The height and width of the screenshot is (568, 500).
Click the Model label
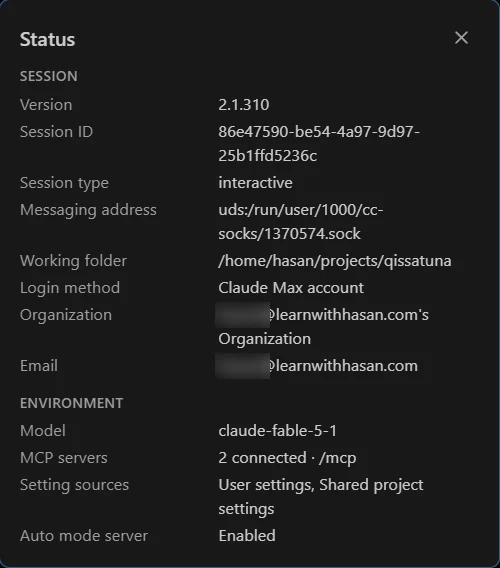pos(43,431)
